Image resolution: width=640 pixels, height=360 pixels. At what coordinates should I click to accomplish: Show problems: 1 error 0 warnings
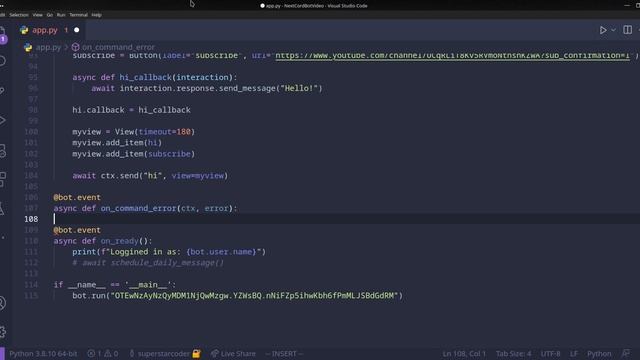click(x=103, y=354)
